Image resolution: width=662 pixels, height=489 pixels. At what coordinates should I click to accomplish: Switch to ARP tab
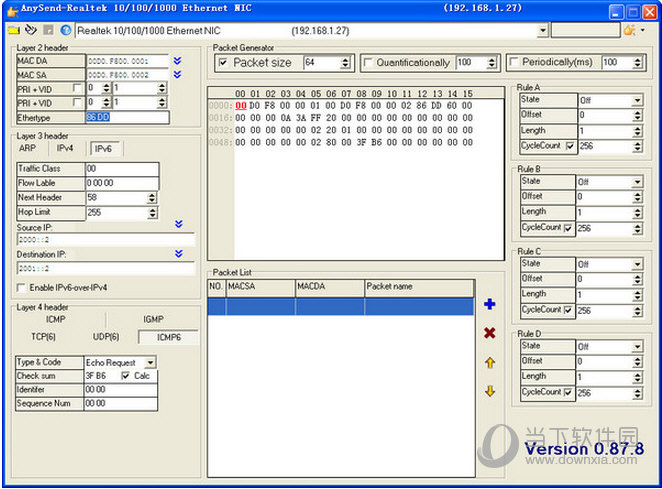click(27, 148)
